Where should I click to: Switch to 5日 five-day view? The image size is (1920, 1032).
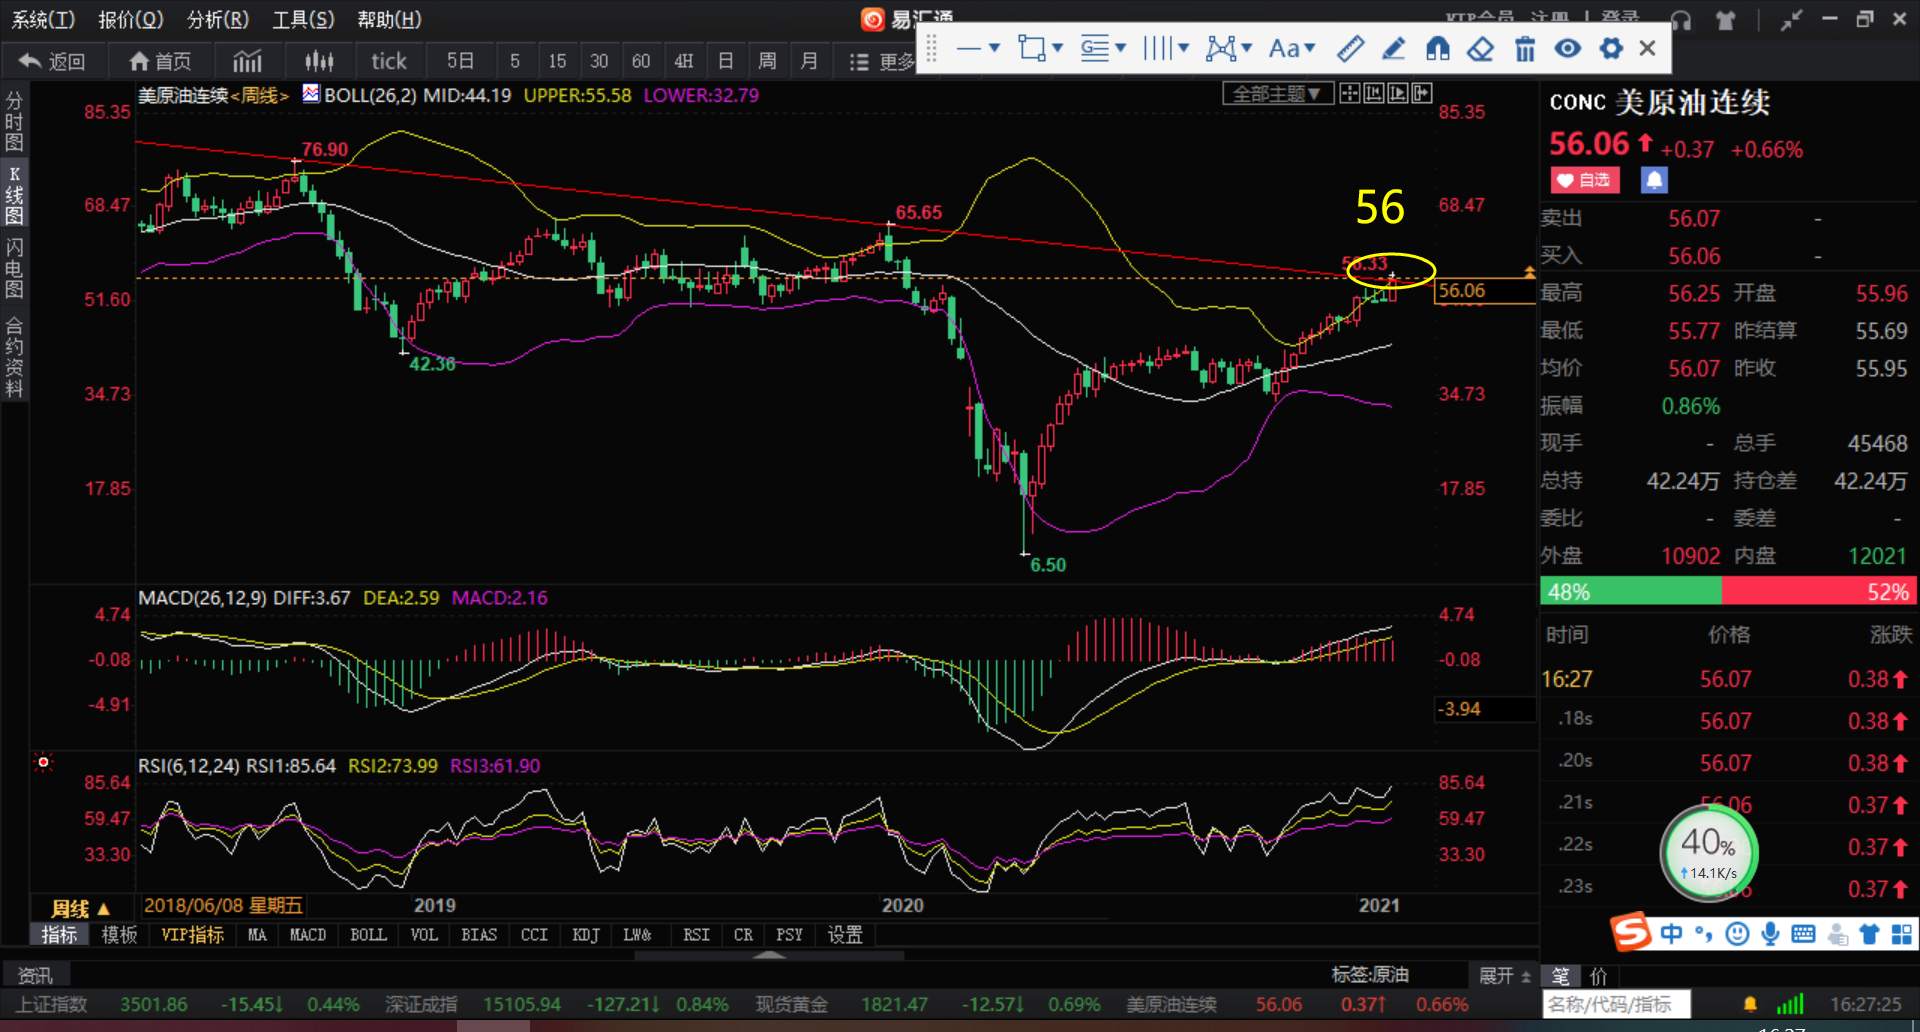pyautogui.click(x=460, y=61)
